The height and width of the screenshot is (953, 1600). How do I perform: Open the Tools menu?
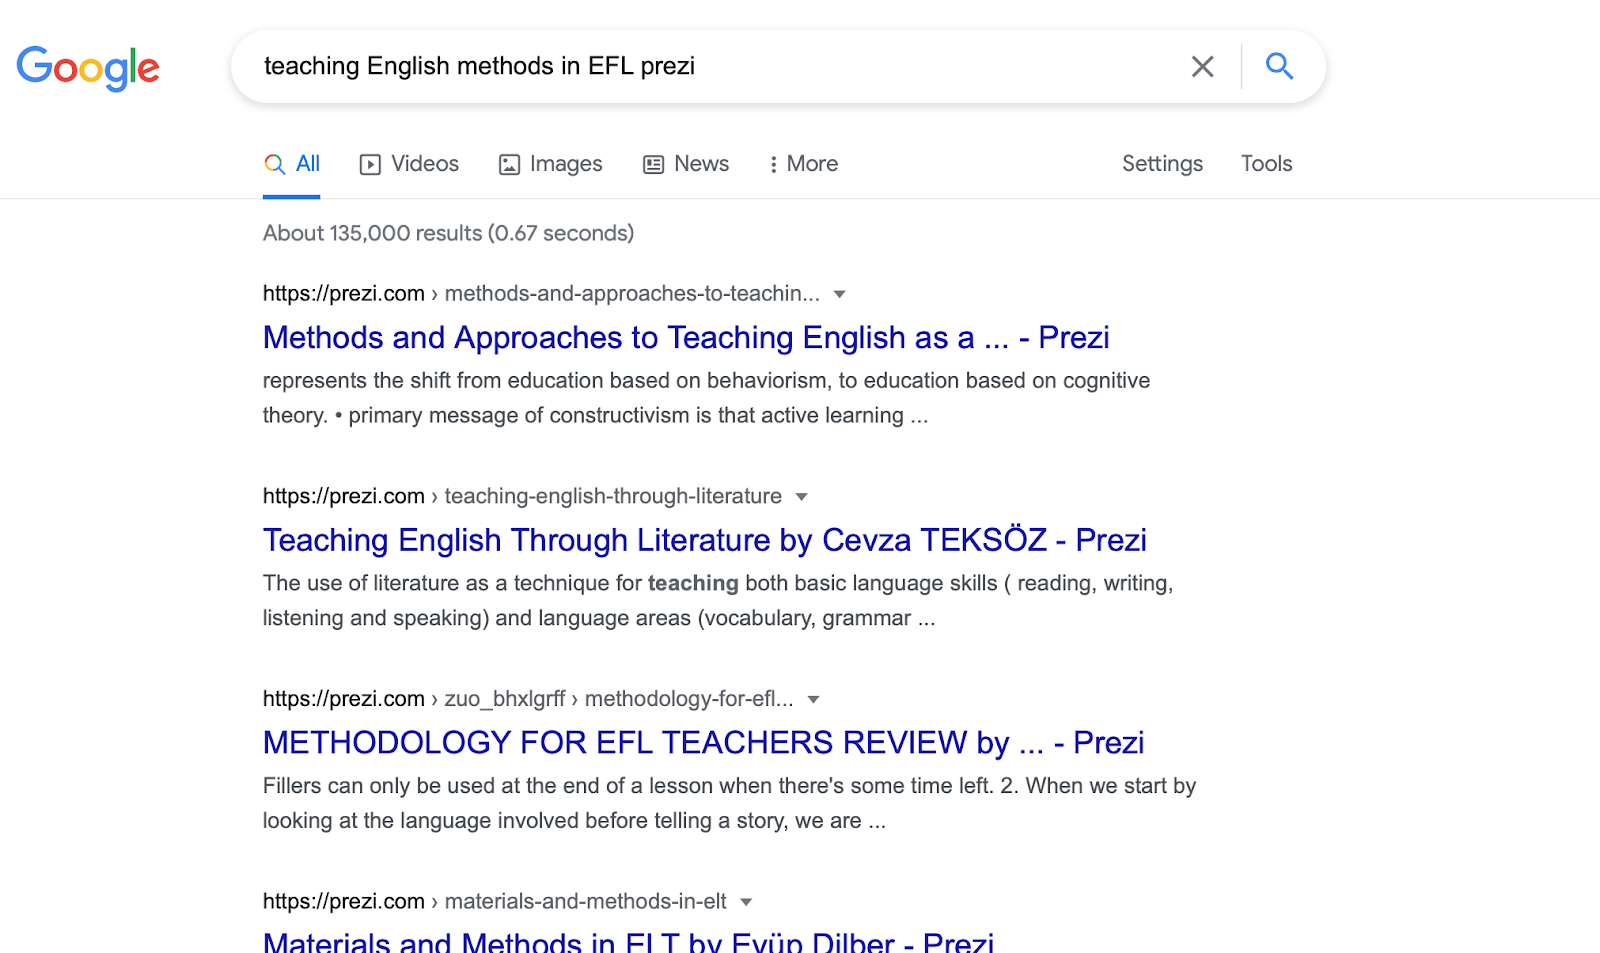[x=1266, y=164]
